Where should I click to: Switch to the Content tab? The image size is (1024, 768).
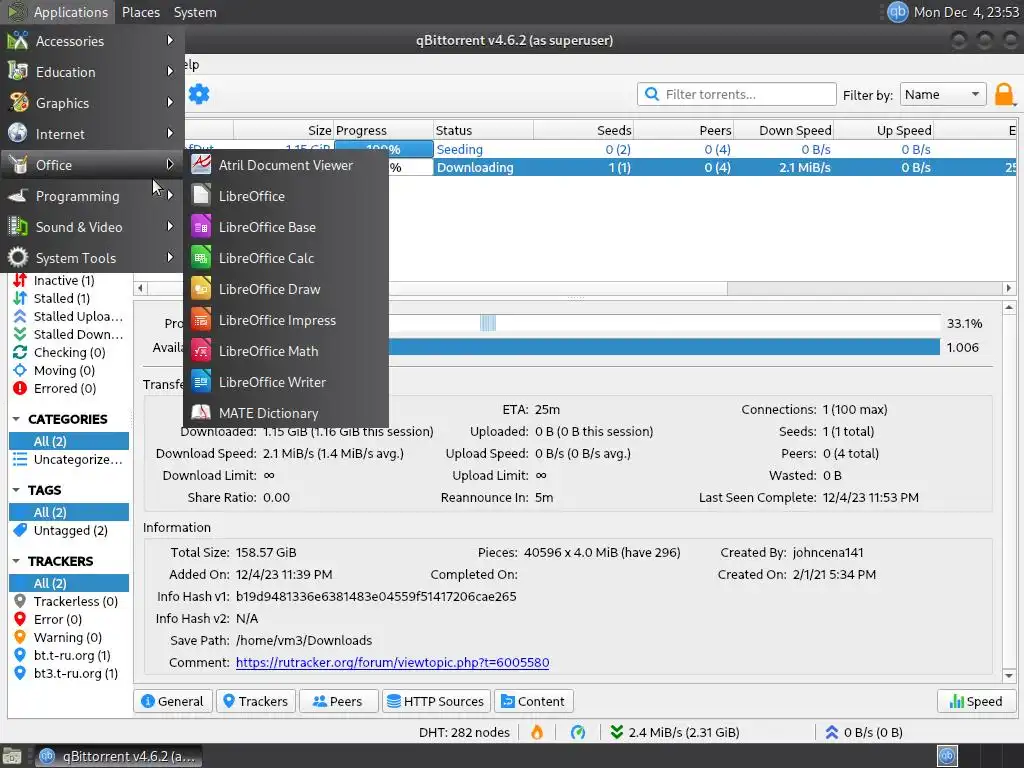534,701
